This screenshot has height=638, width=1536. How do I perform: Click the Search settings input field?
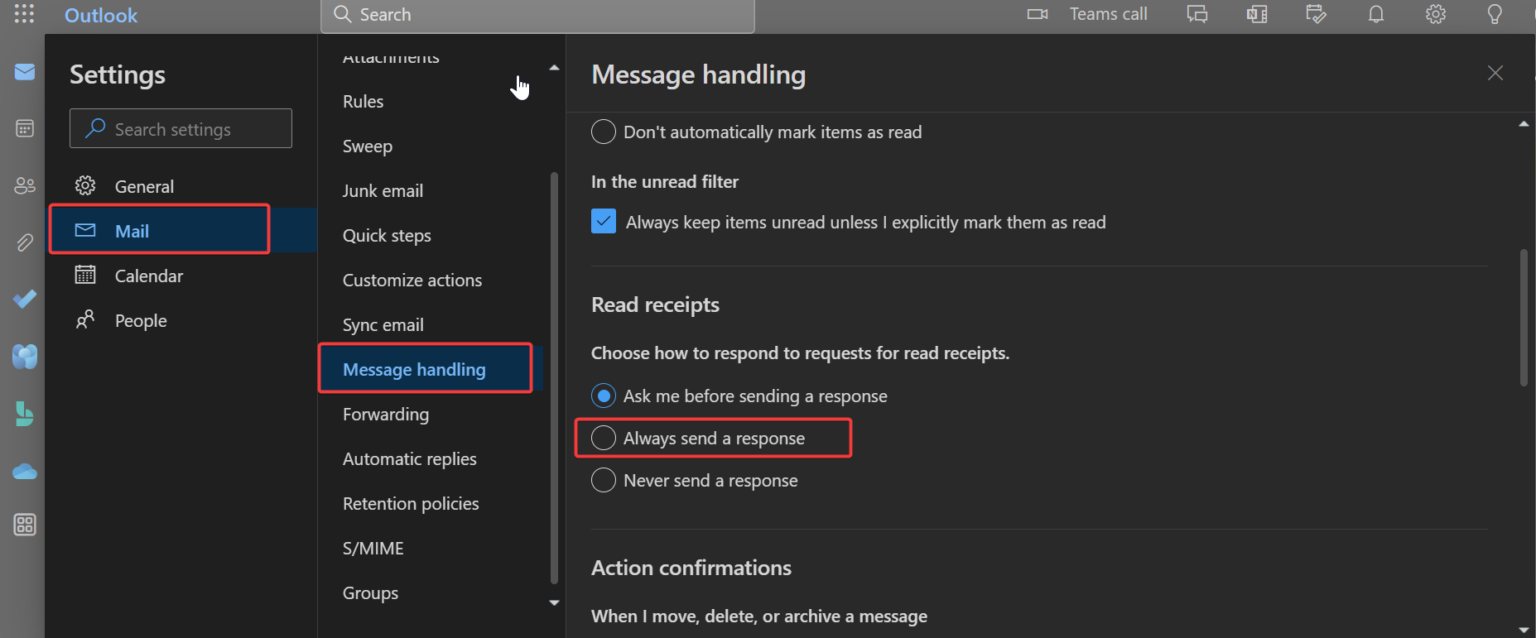(x=180, y=128)
